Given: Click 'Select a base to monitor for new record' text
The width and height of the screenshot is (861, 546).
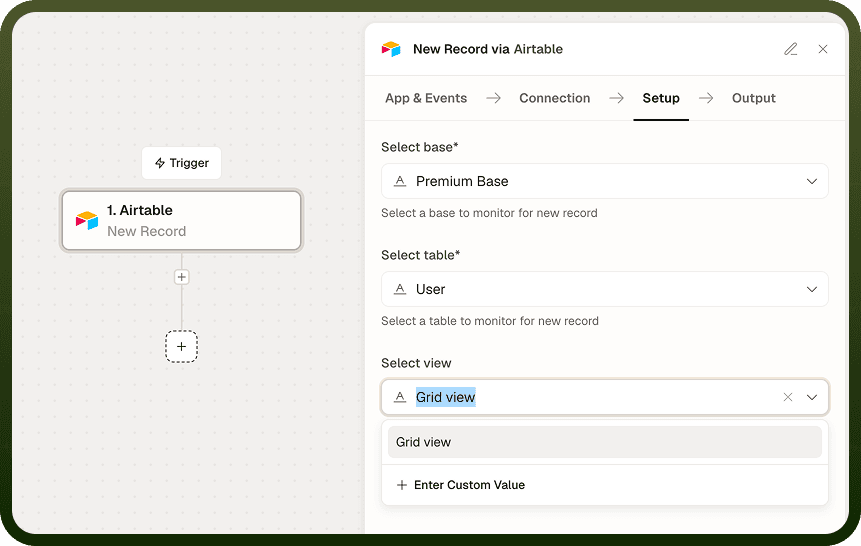Looking at the screenshot, I should pyautogui.click(x=489, y=213).
